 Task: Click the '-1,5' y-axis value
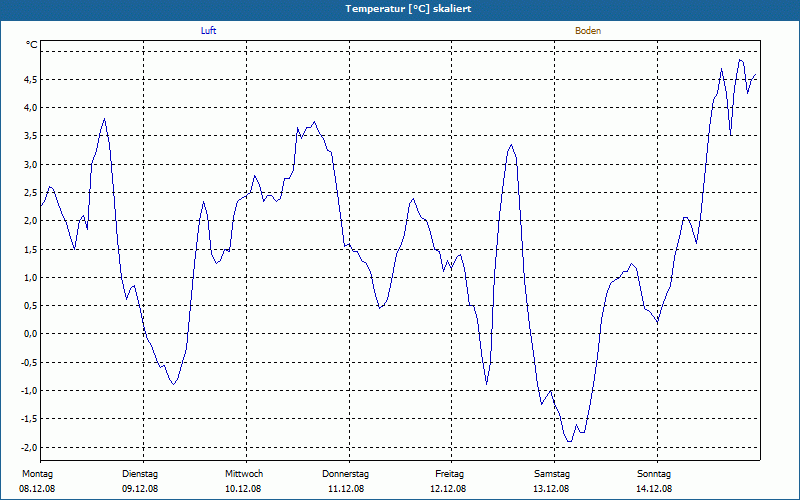click(29, 418)
